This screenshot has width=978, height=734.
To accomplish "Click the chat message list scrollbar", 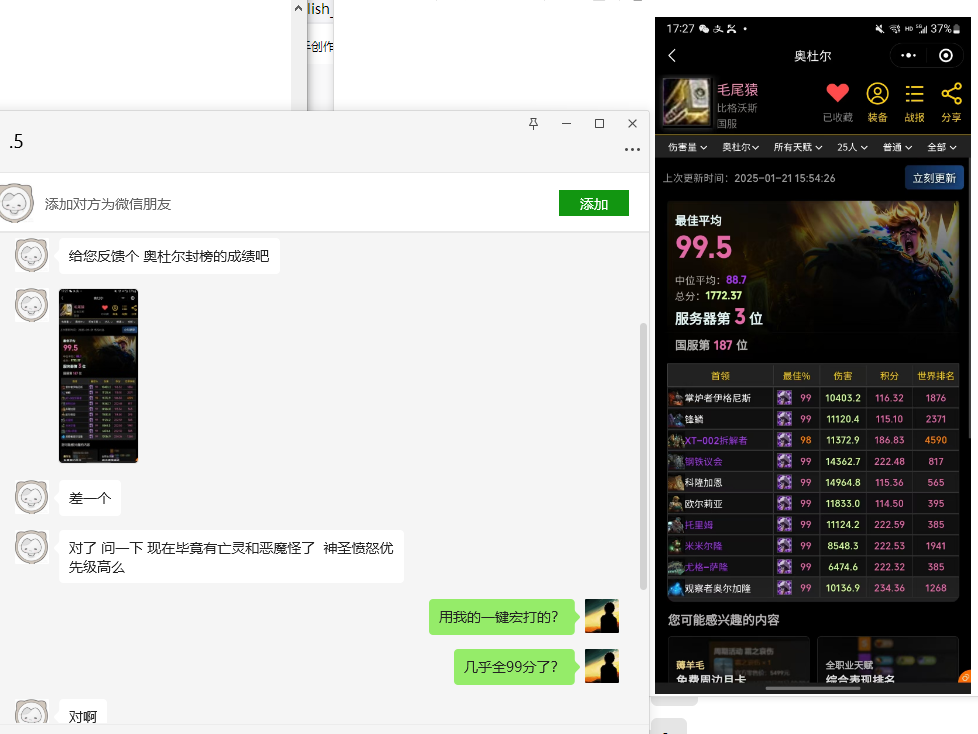I will tap(643, 450).
